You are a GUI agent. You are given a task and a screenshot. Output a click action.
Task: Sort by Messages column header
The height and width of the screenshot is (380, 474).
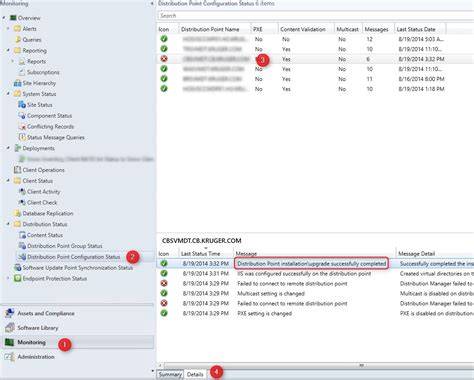378,29
